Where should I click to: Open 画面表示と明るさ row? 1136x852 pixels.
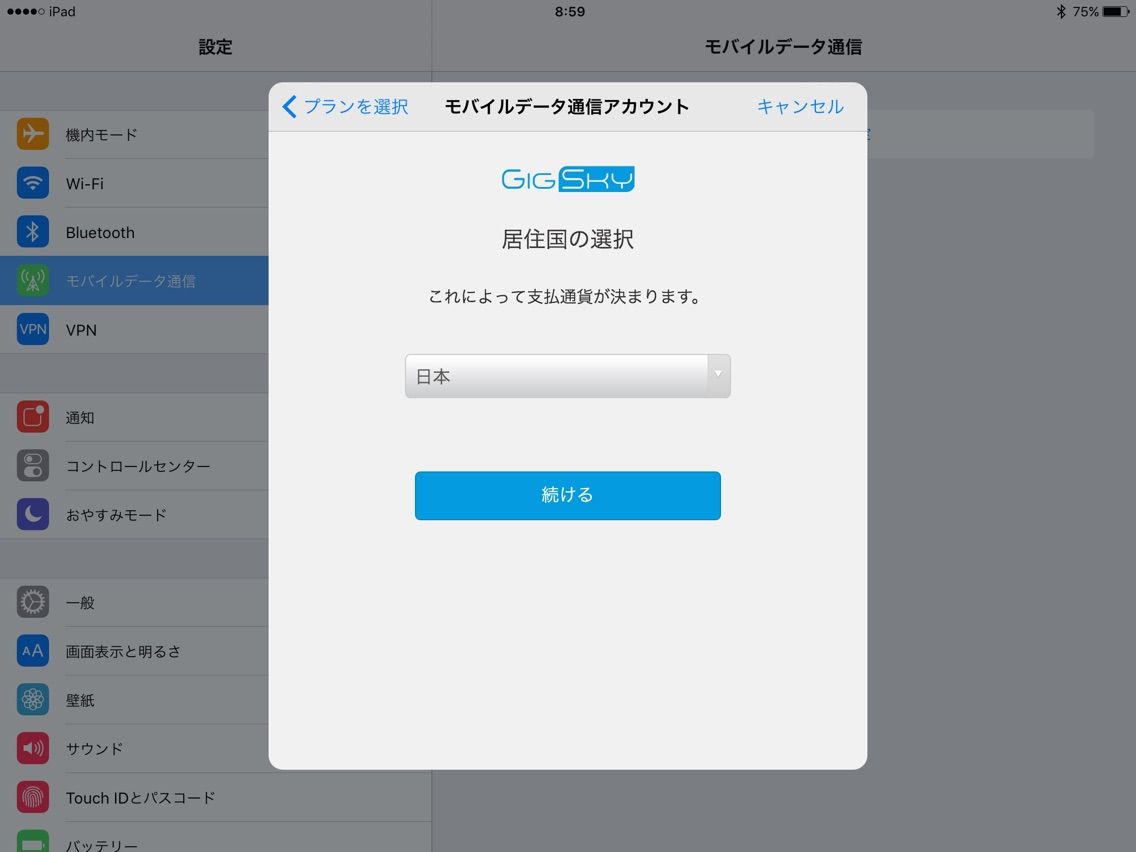tap(134, 651)
